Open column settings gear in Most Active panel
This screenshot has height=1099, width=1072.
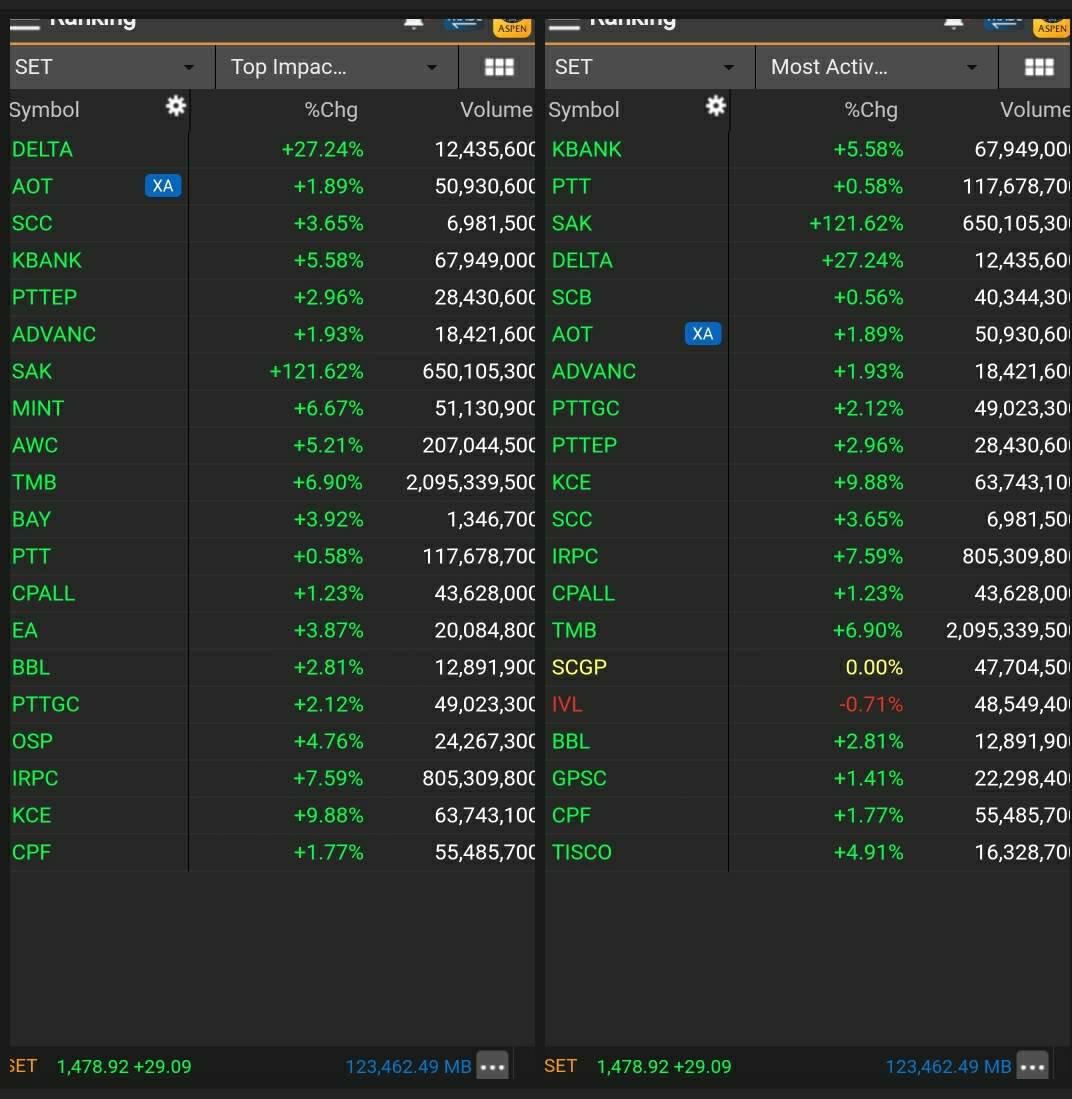tap(716, 106)
